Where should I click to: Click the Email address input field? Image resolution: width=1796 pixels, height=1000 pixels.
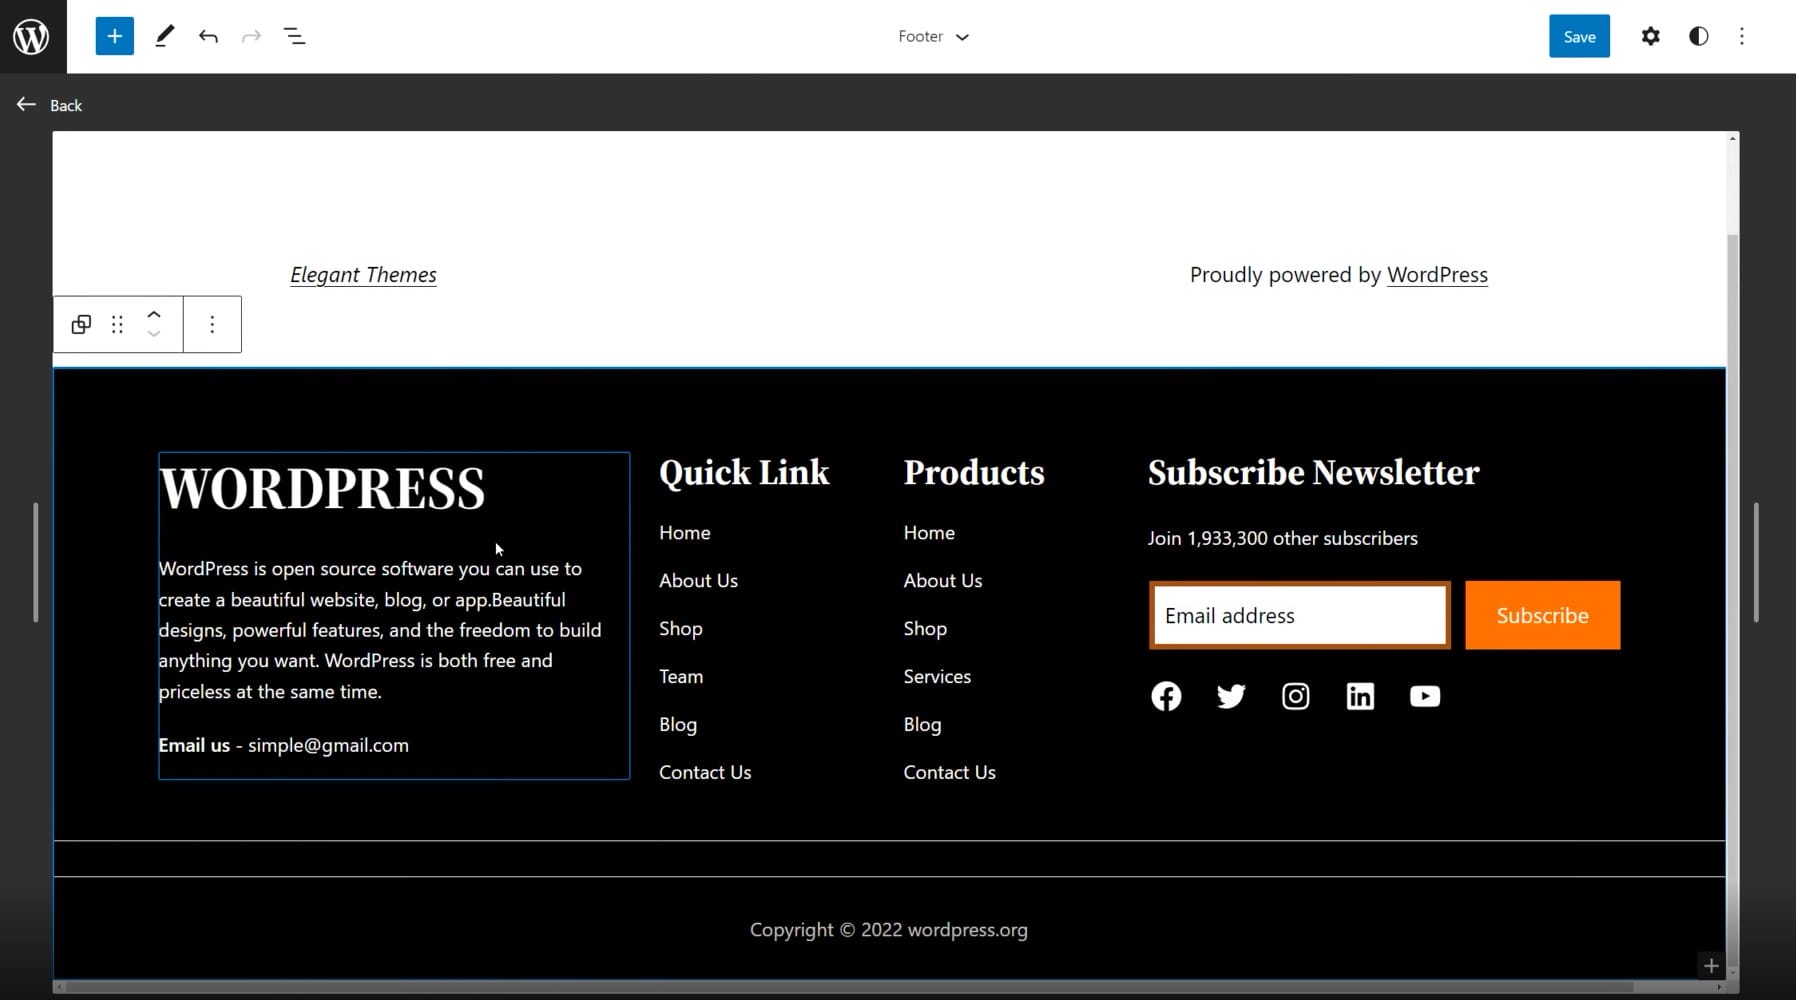pos(1298,615)
